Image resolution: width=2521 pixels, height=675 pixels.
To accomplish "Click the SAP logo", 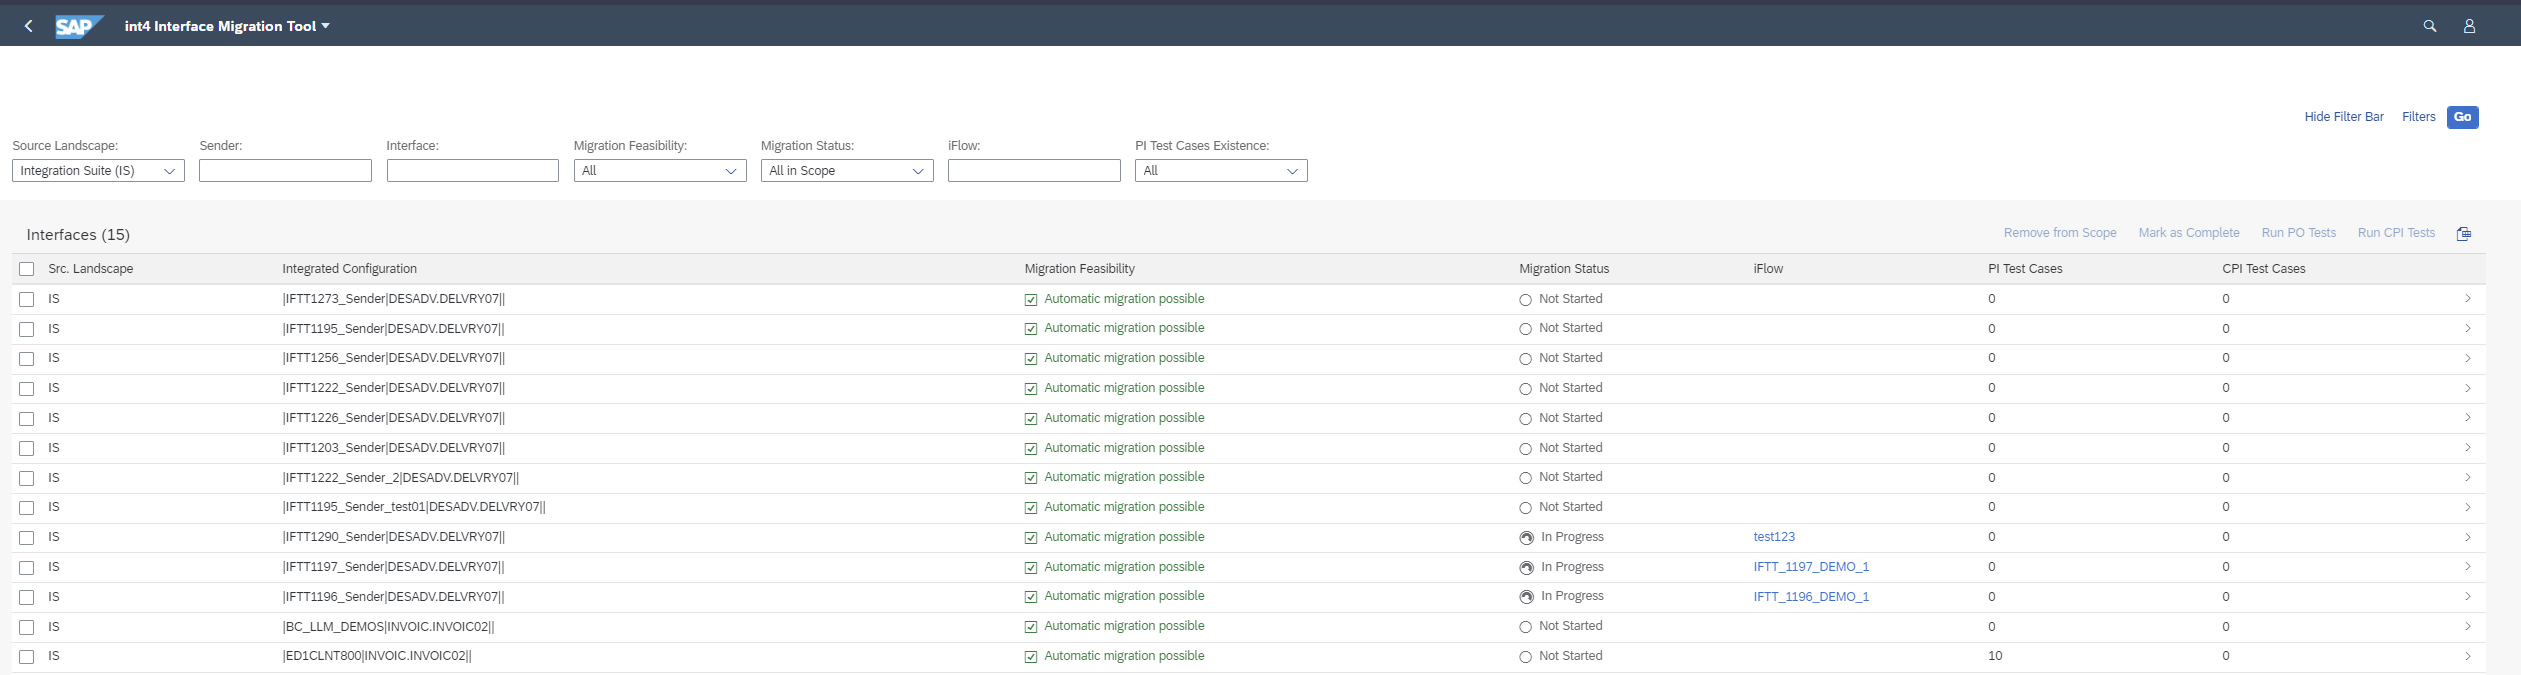I will [x=78, y=26].
